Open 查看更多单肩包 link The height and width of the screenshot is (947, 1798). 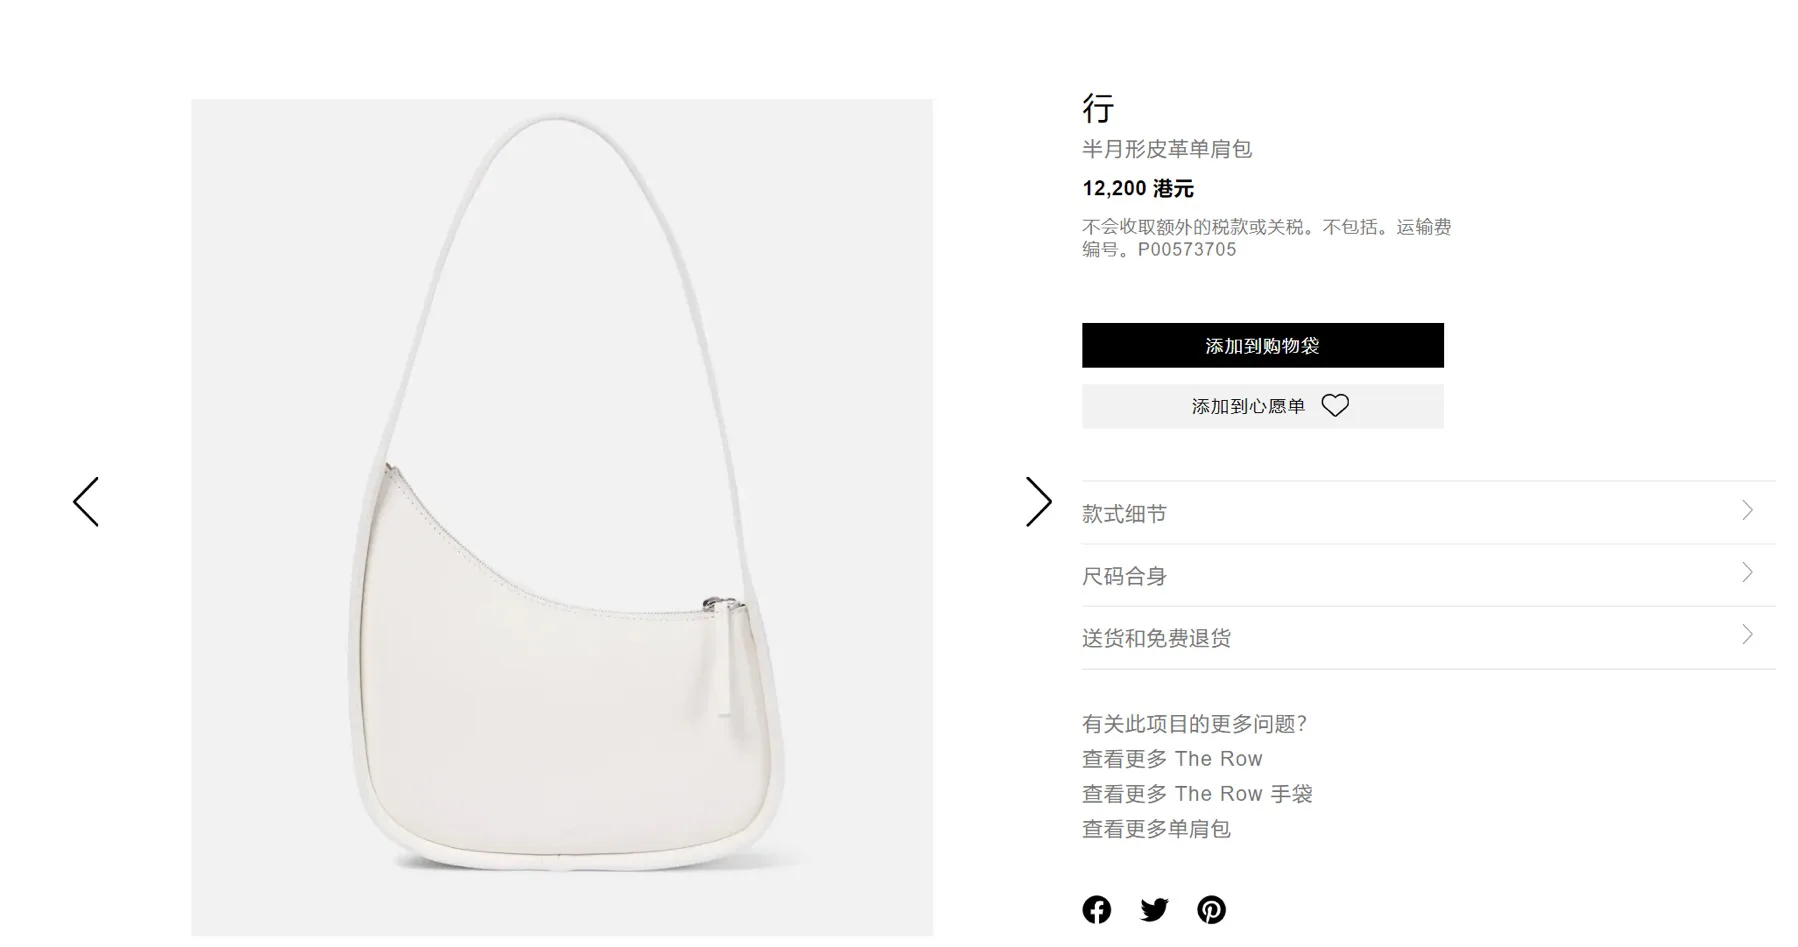1156,828
